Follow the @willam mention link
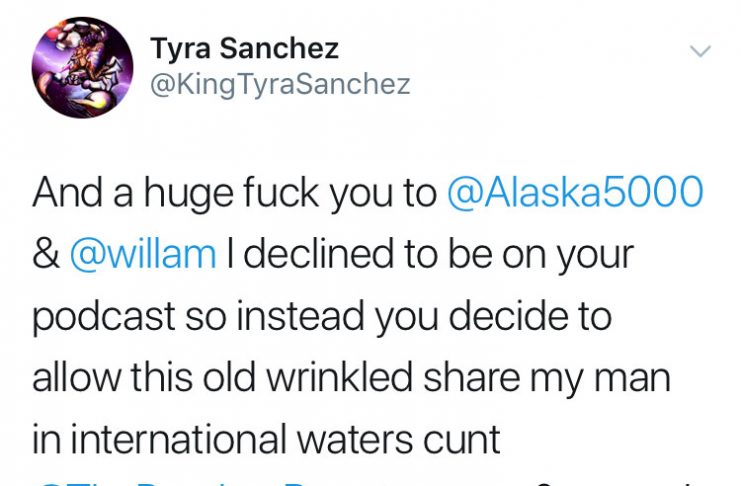This screenshot has width=741, height=486. (x=144, y=254)
